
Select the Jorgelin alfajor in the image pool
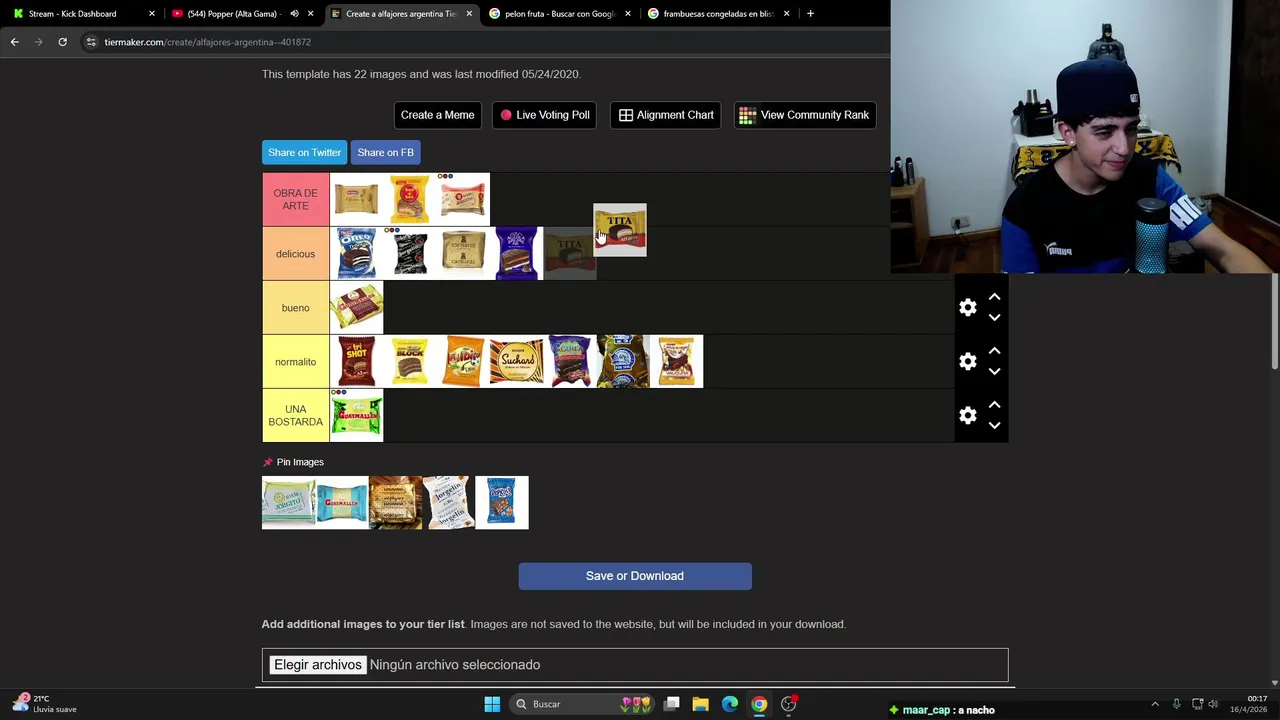click(x=448, y=503)
